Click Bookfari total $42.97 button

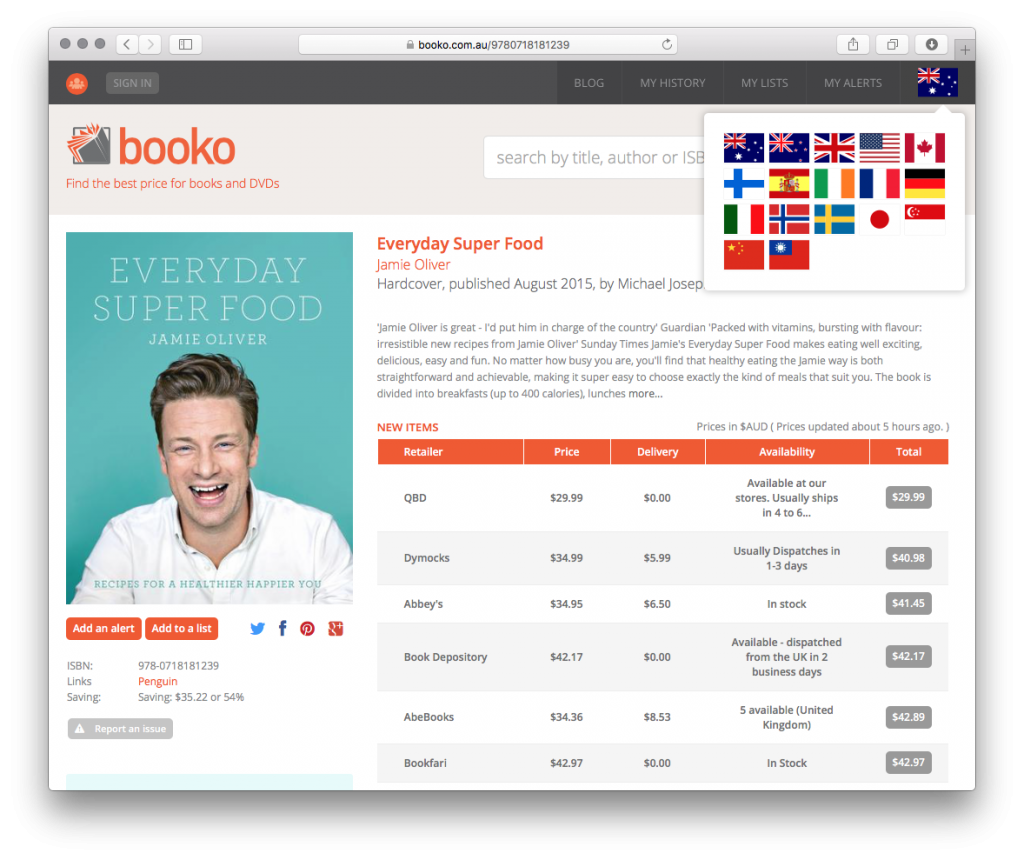(x=908, y=762)
